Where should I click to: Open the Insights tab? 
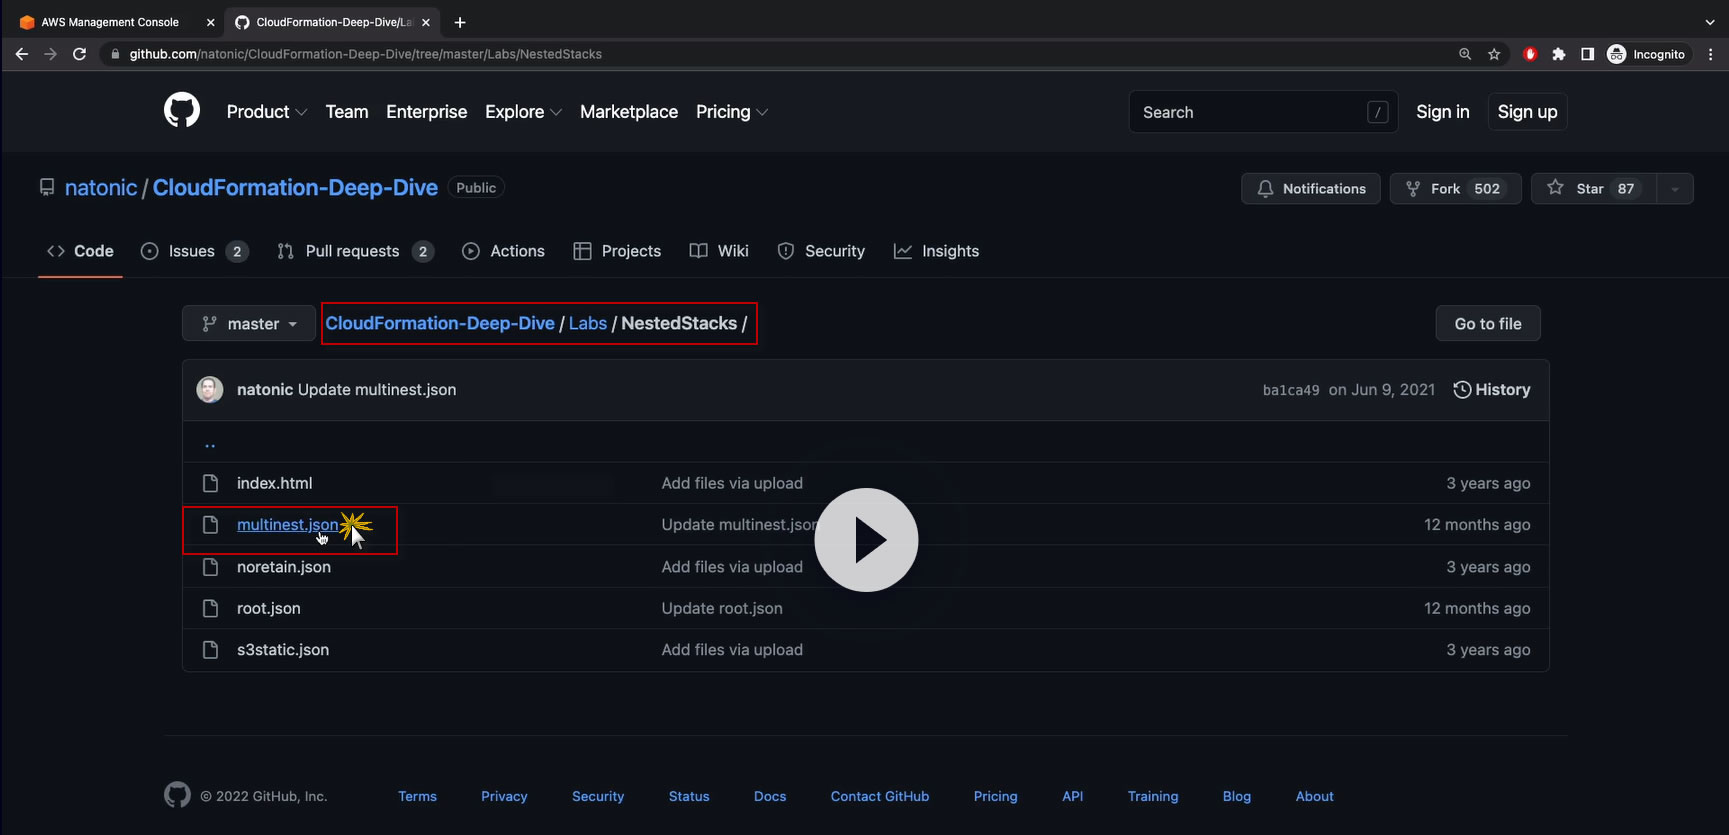(x=936, y=251)
